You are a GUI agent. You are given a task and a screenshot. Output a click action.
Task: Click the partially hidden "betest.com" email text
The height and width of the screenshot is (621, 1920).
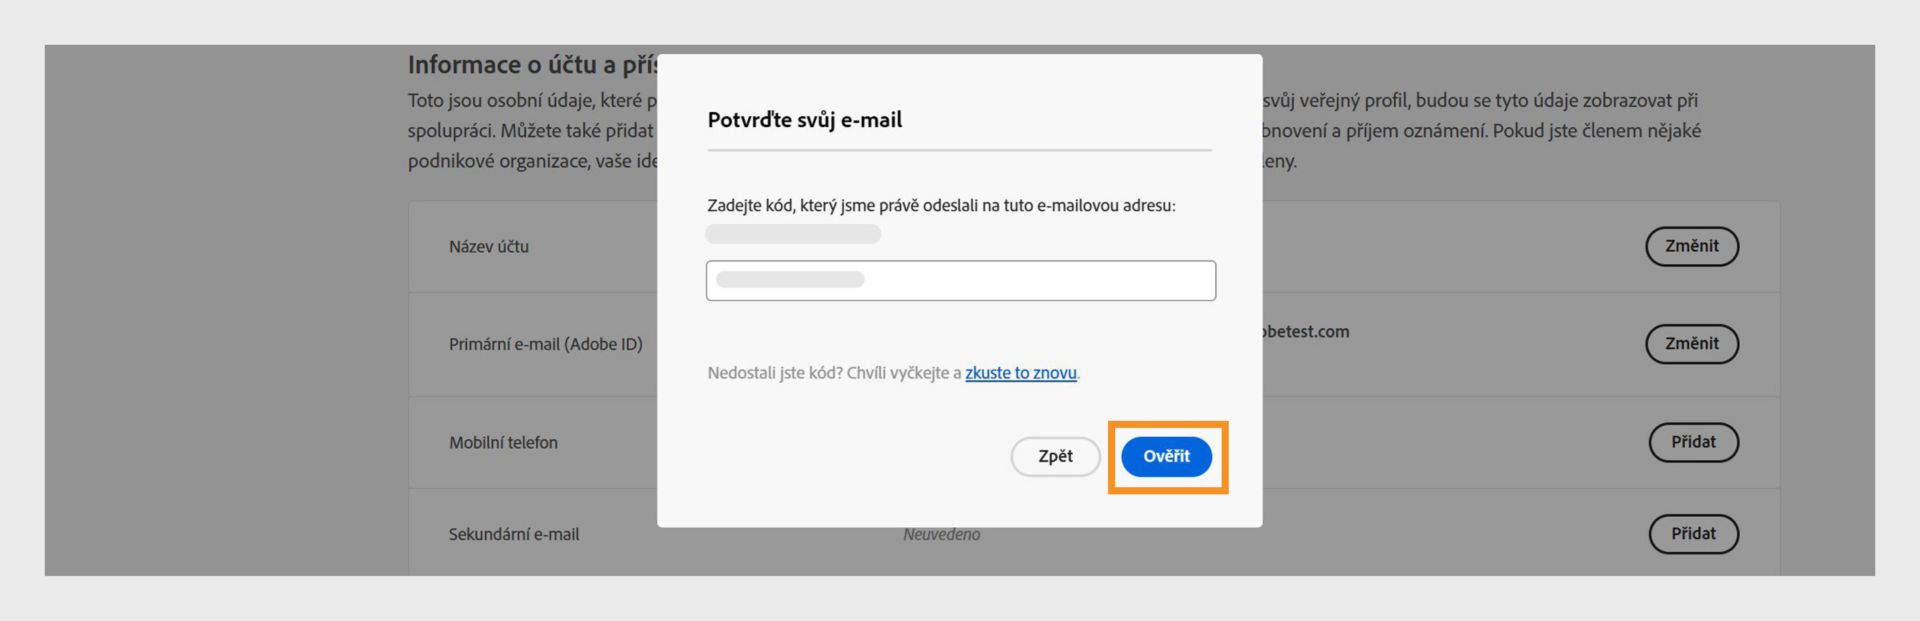coord(1306,332)
